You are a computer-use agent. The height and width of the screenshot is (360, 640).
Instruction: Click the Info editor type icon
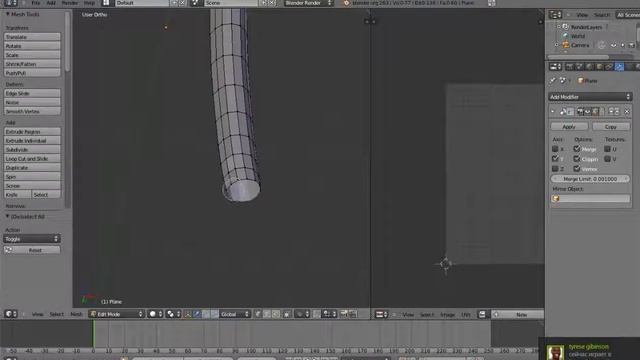tap(11, 3)
